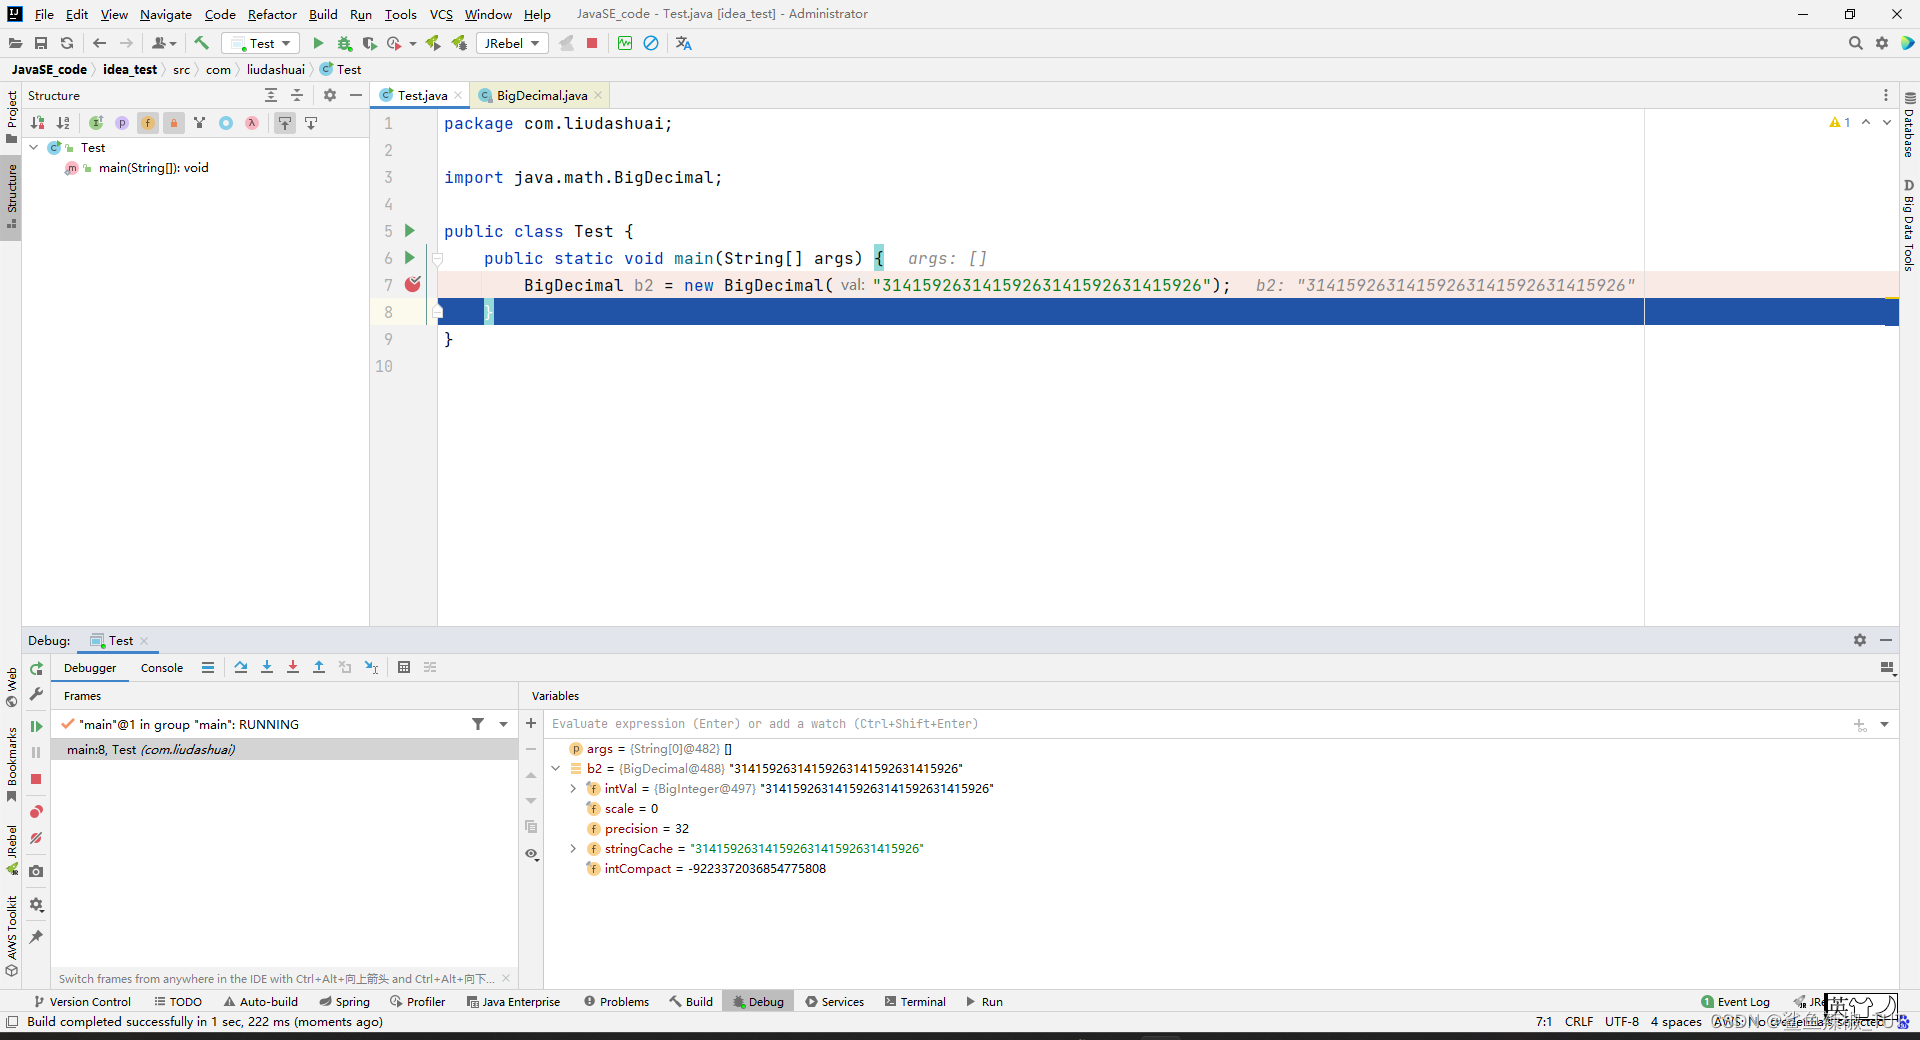Start debugging with the bug icon
Viewport: 1920px width, 1040px height.
344,43
